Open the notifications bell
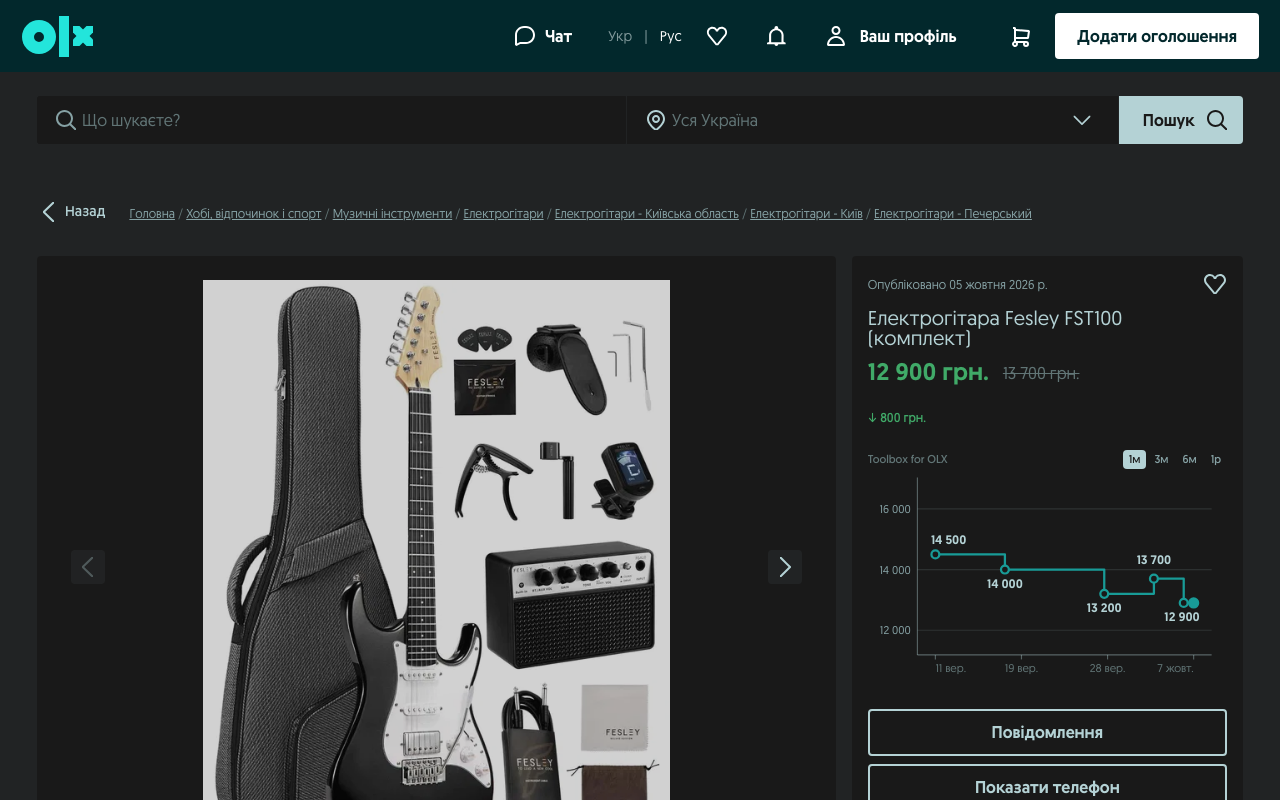This screenshot has width=1280, height=800. point(776,36)
